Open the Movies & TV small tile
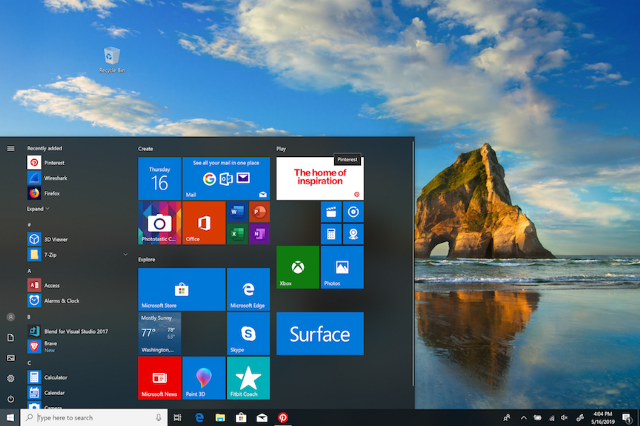640x426 pixels. tap(331, 212)
